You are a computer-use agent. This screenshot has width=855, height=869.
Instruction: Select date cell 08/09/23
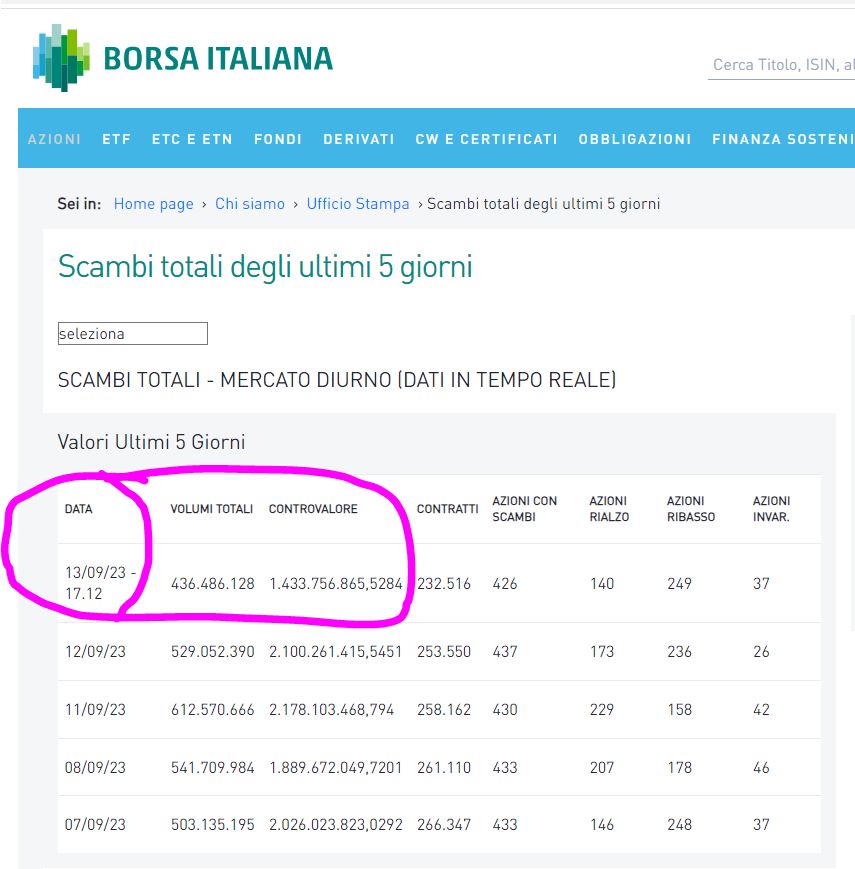pos(95,768)
